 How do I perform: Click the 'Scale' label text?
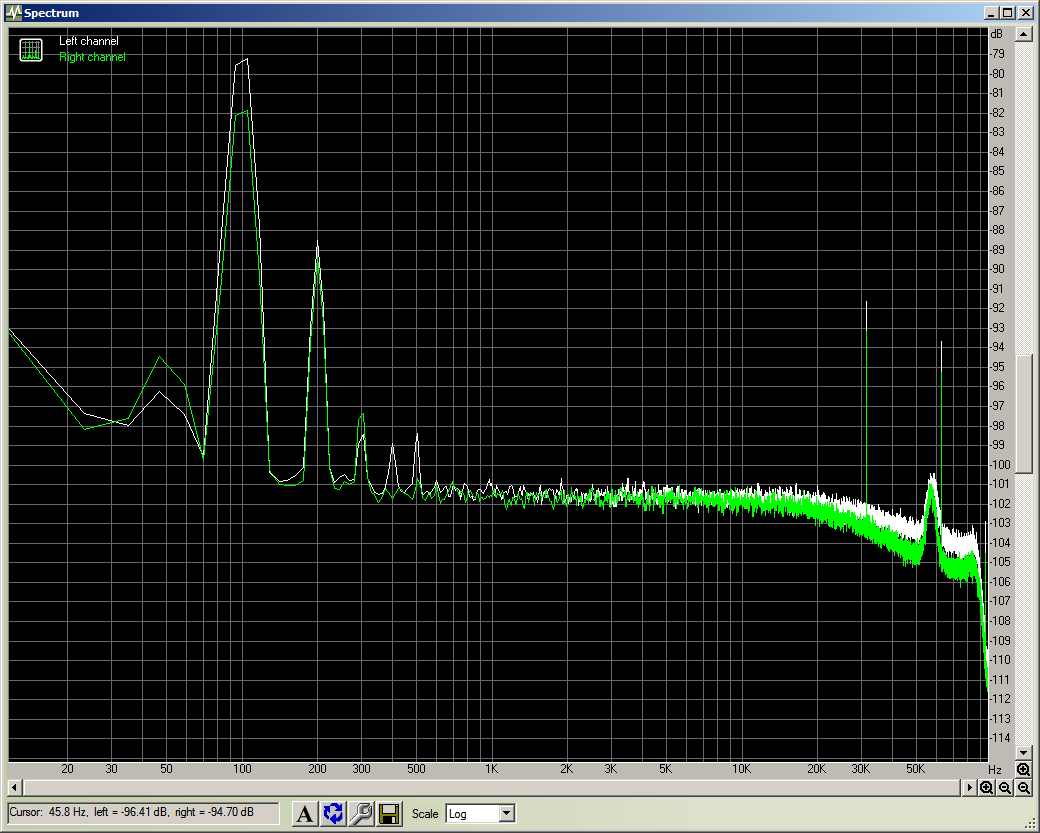(x=424, y=814)
